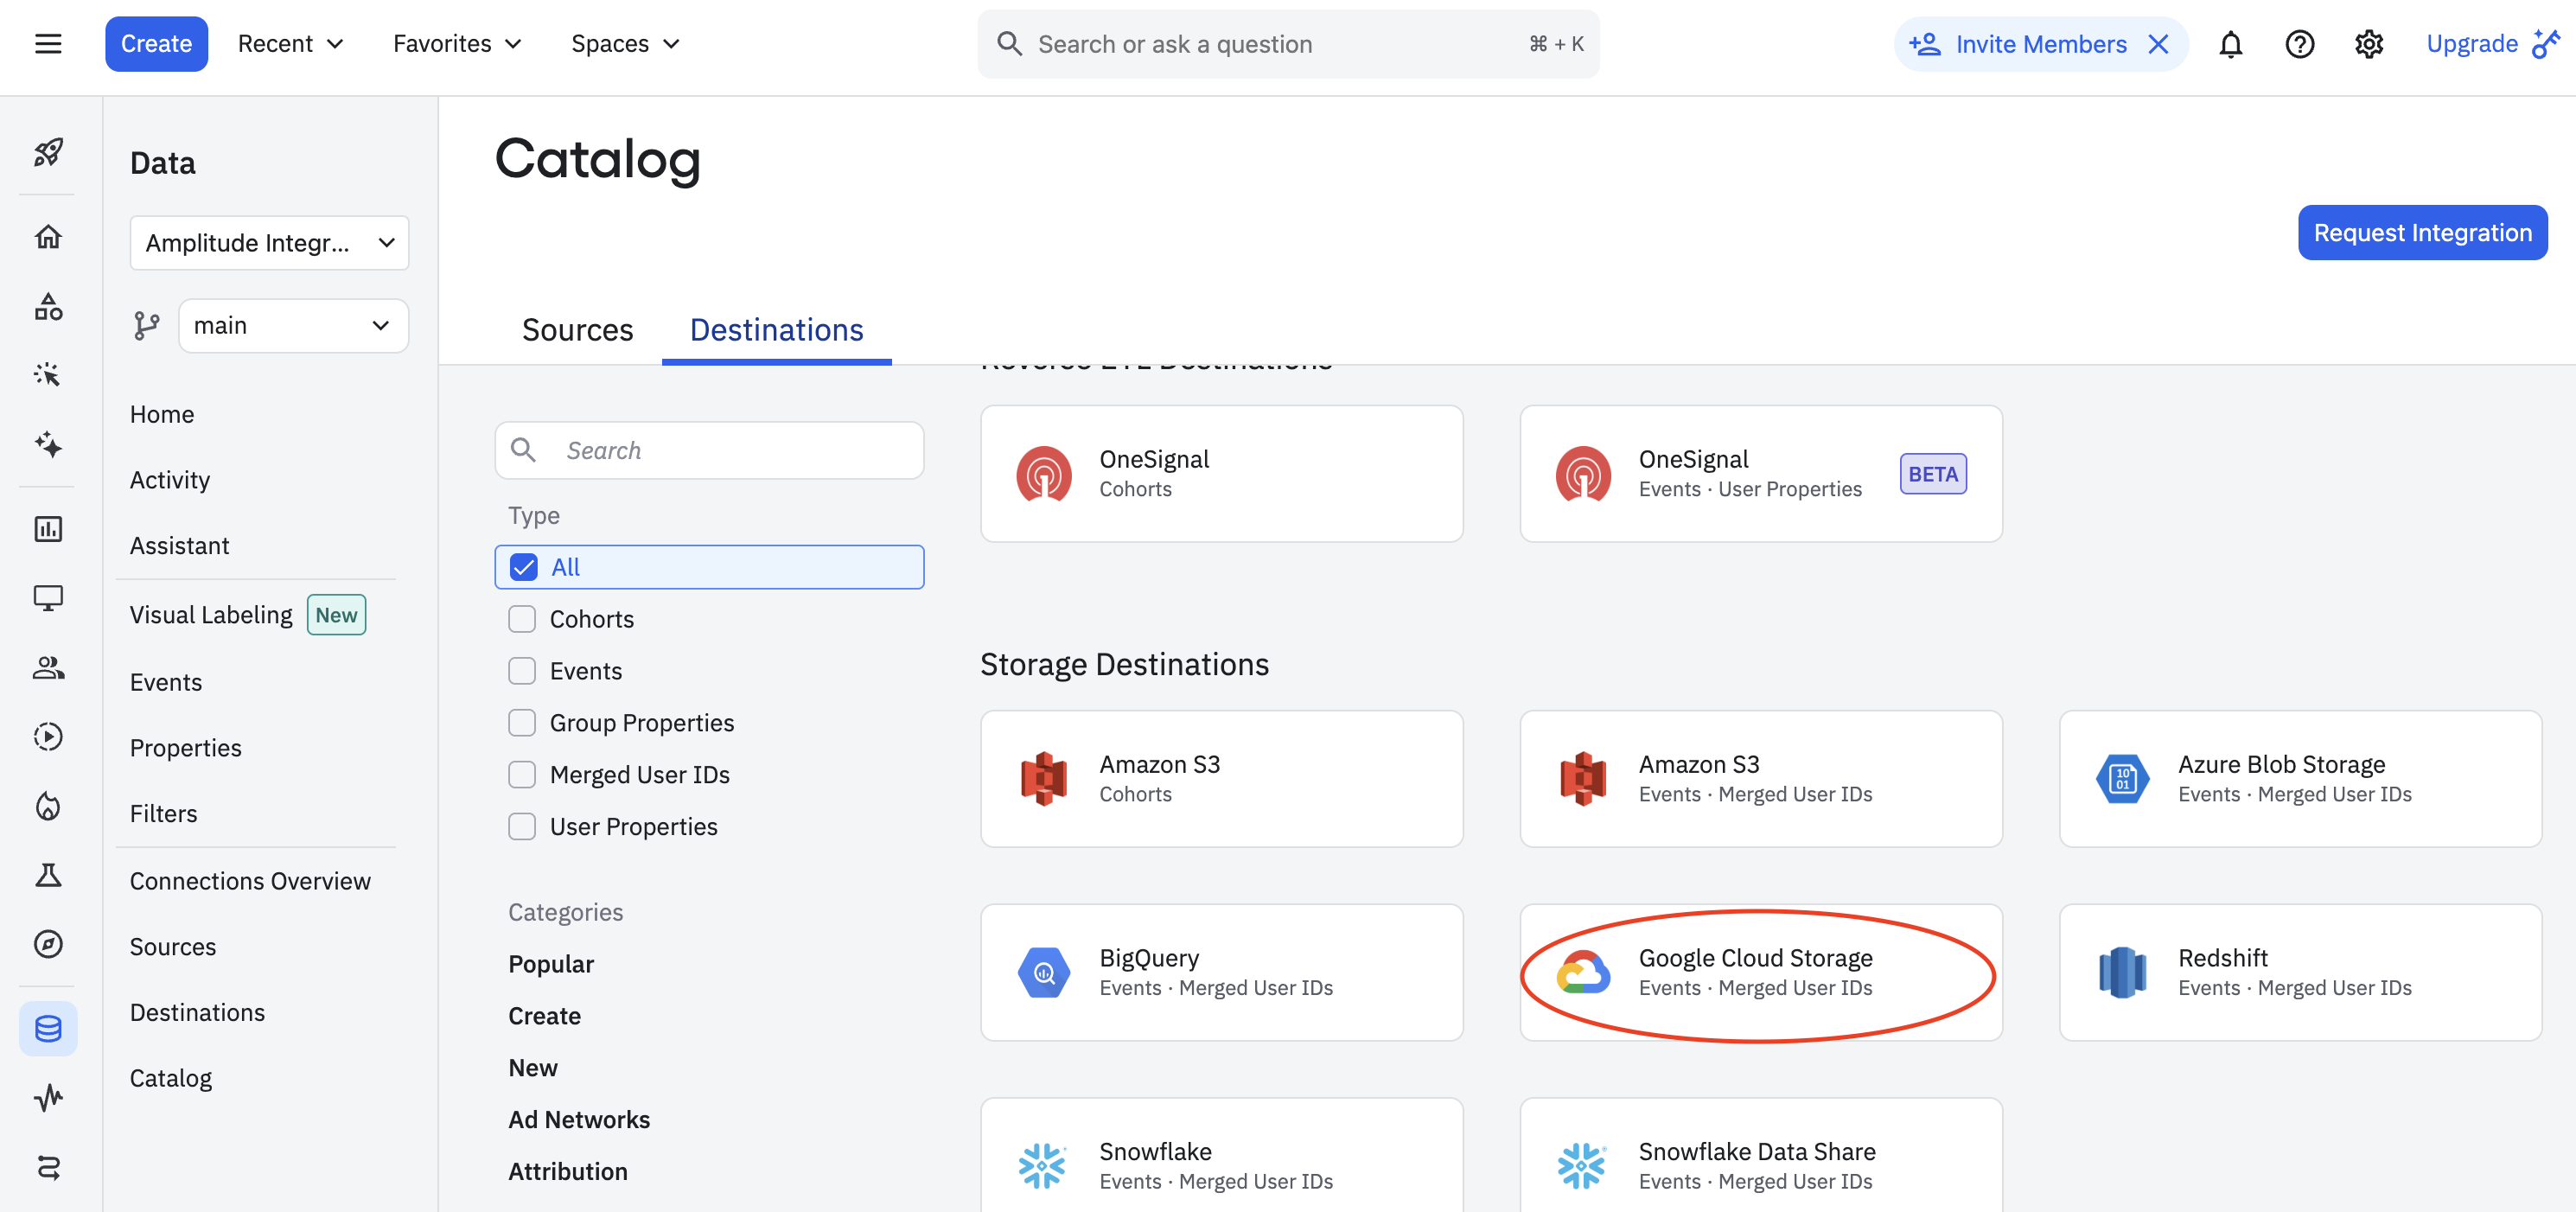Viewport: 2576px width, 1212px height.
Task: Open Connections Overview in Data menu
Action: pos(250,881)
